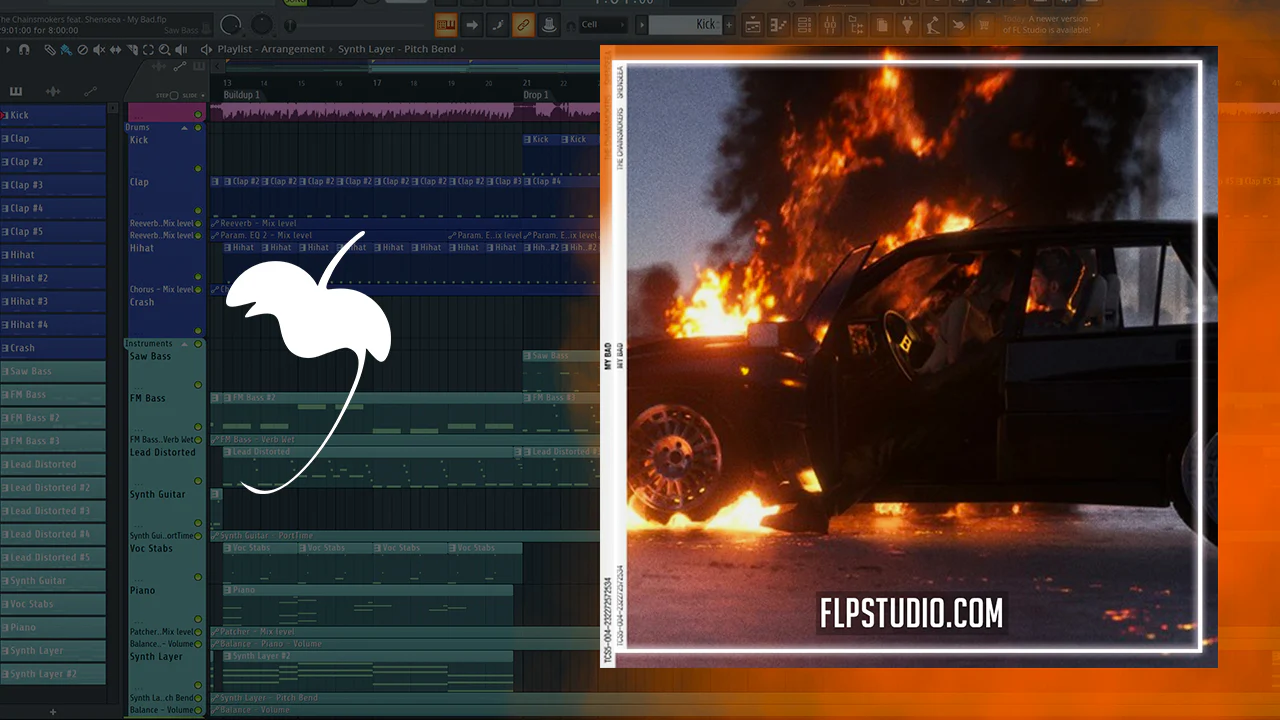
Task: Choose the Select tool in playlist toolbar
Action: coord(148,49)
